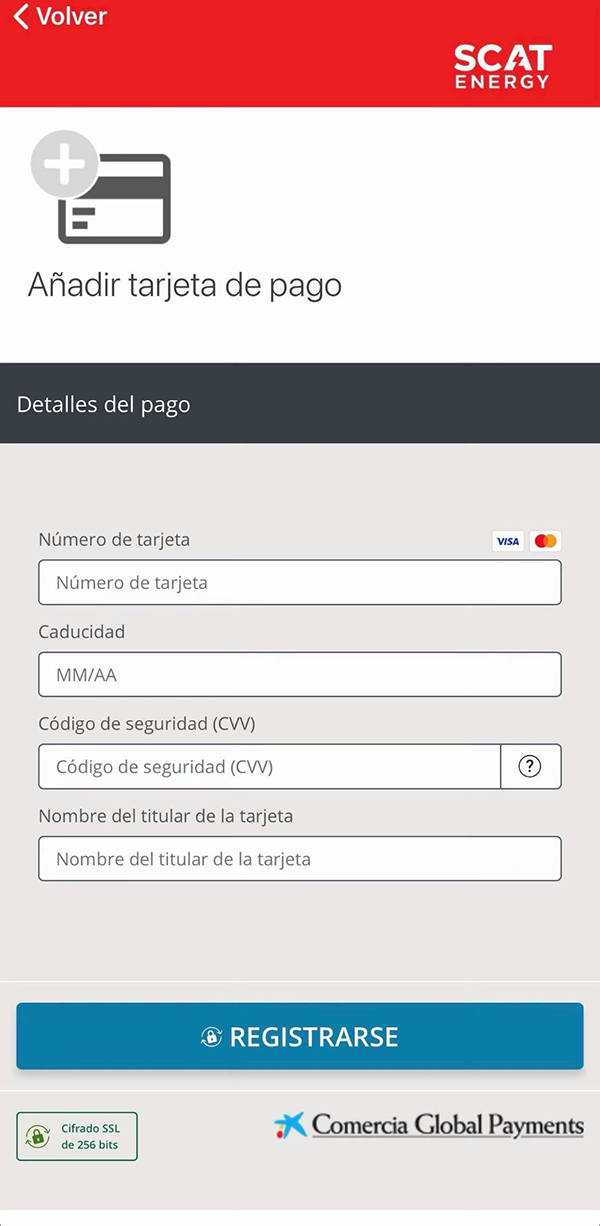
Task: Click the Caducidad field label
Action: (82, 632)
